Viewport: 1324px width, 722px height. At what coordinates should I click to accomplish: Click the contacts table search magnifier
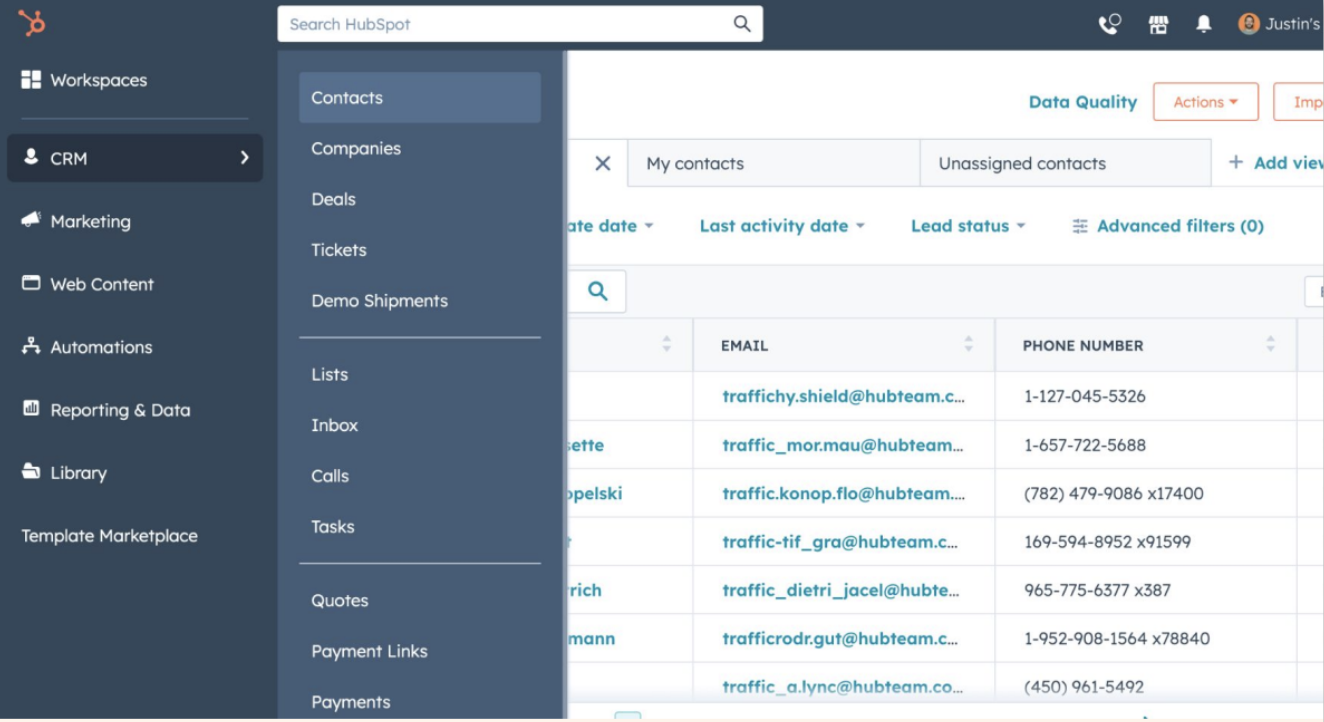click(598, 291)
